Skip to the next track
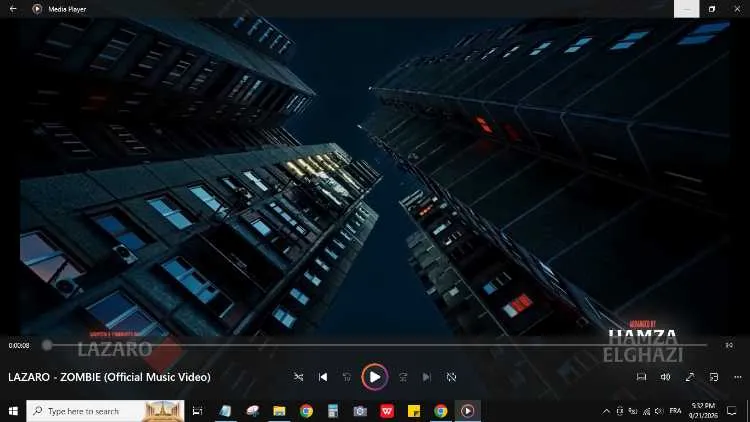 click(x=427, y=377)
